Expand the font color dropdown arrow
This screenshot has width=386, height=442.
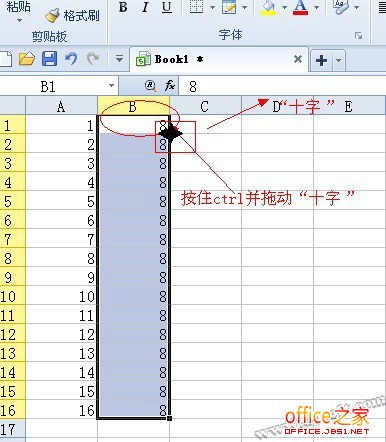click(316, 7)
